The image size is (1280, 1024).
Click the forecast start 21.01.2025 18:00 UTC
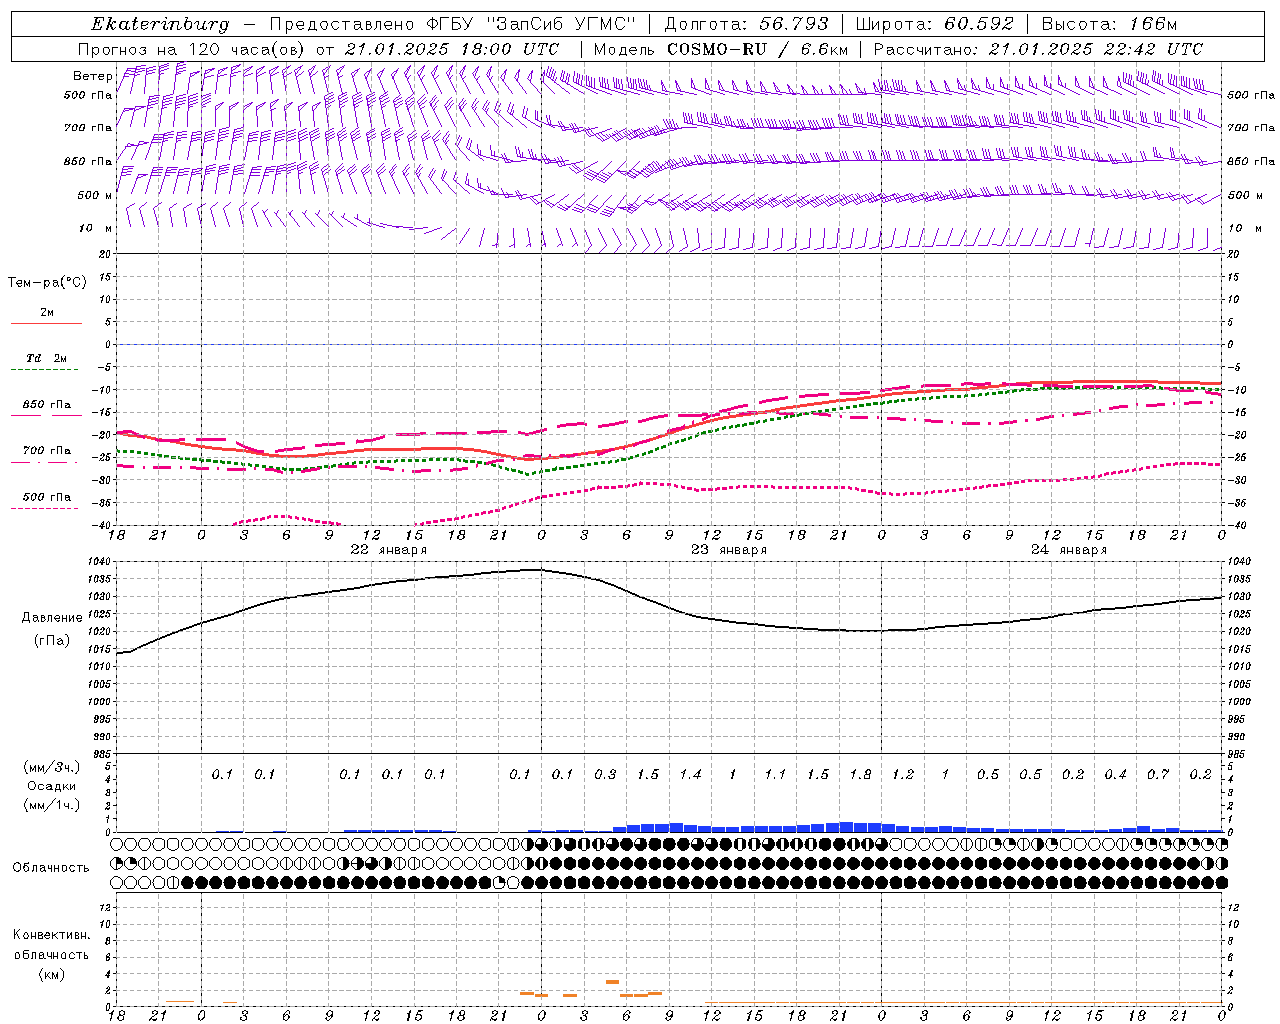(x=452, y=49)
